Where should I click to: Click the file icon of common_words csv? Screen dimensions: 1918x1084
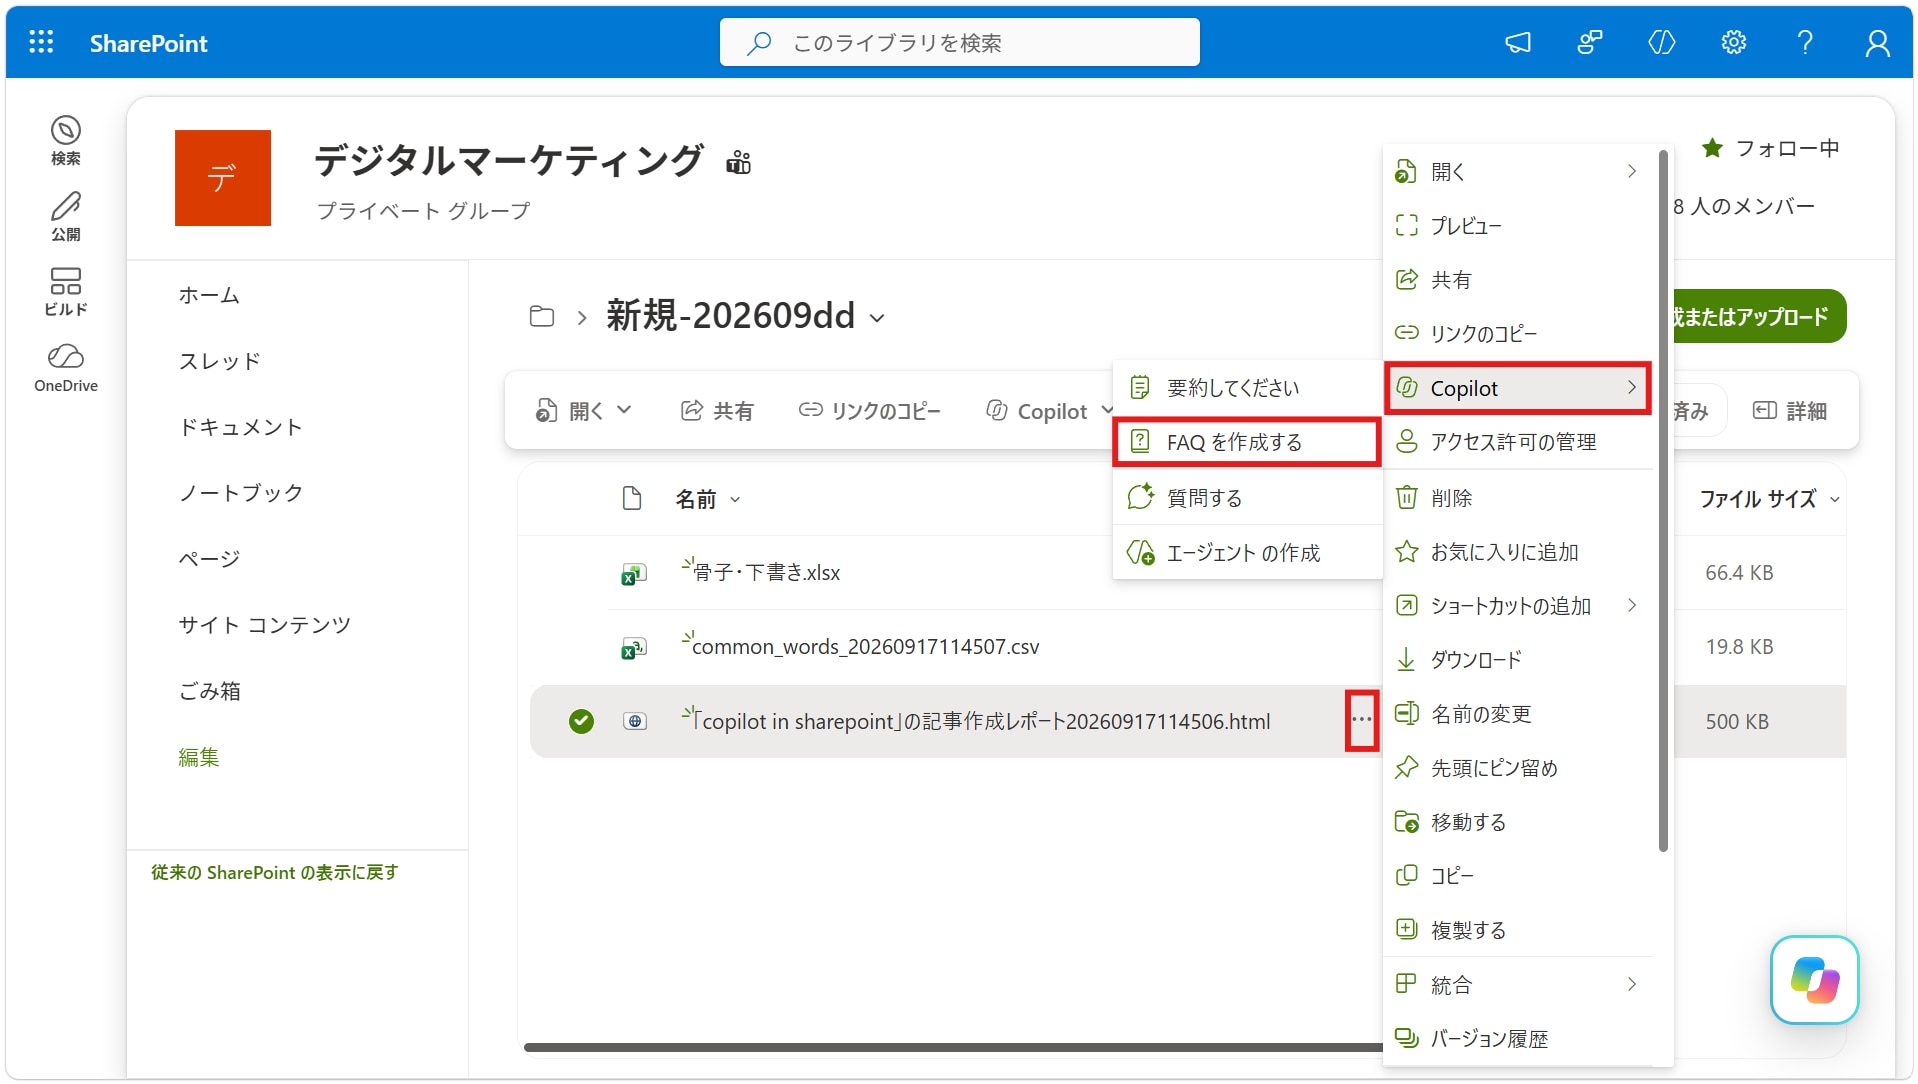pos(634,647)
